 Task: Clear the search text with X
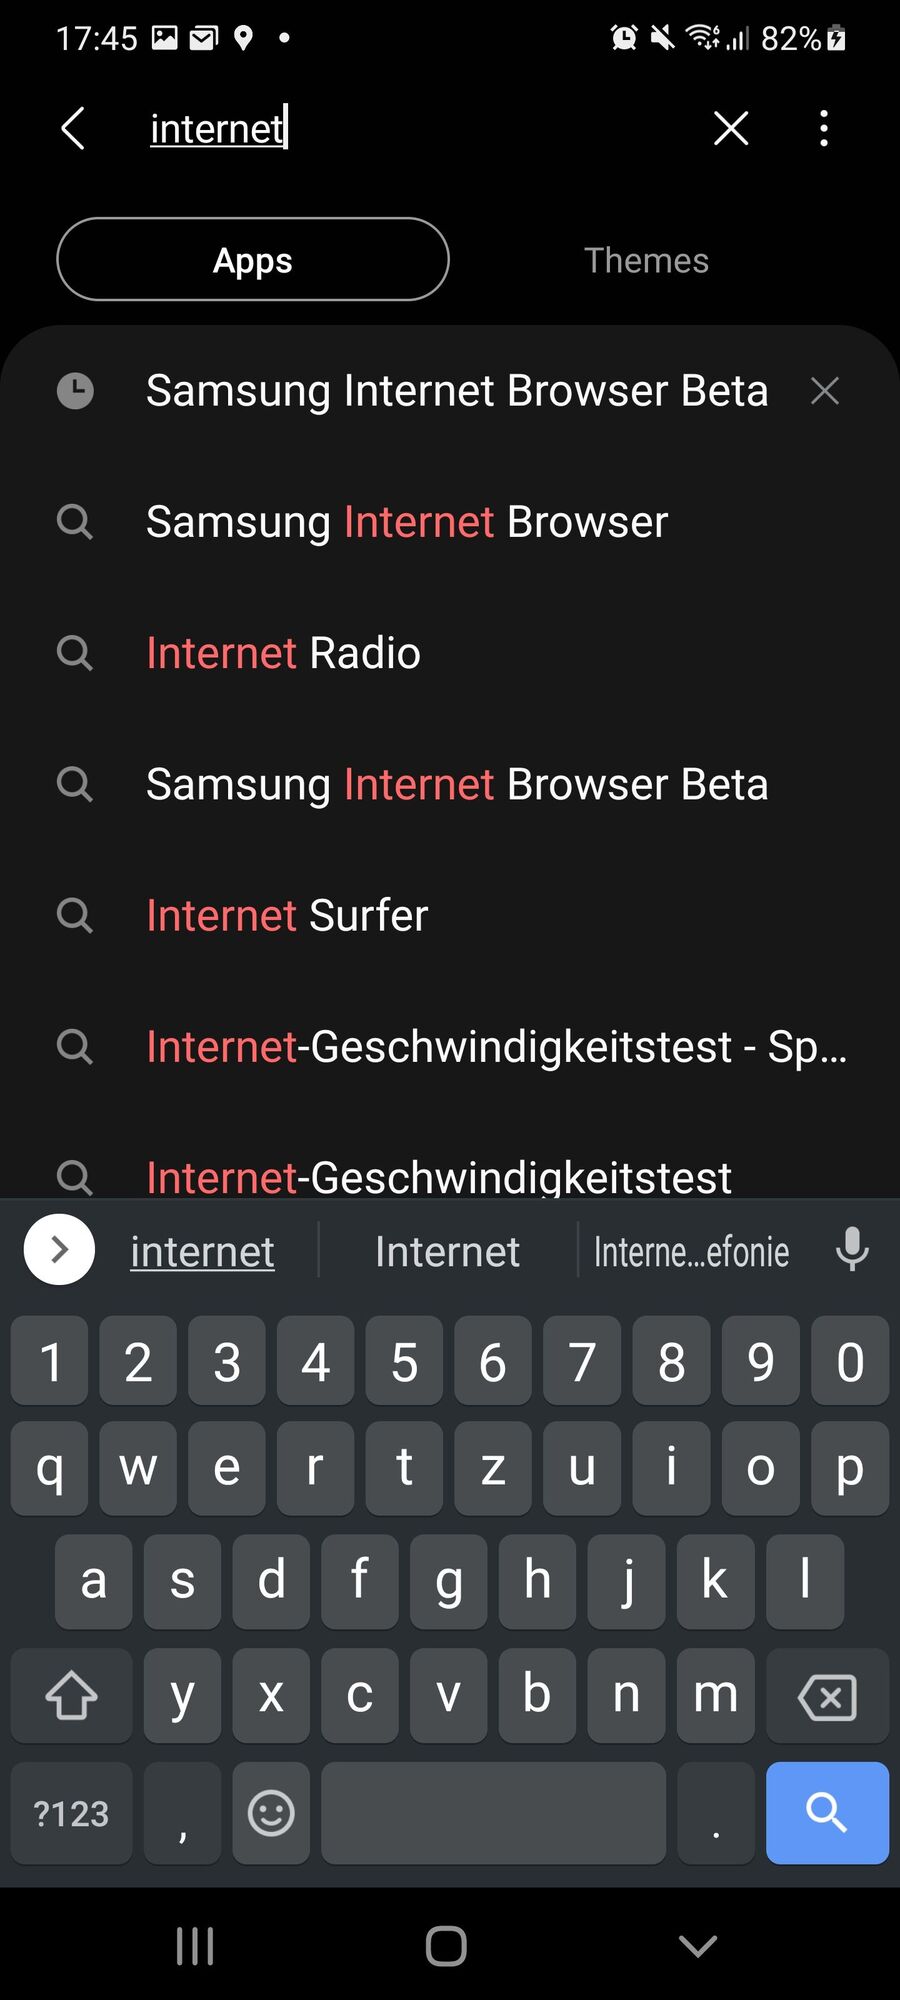pos(731,128)
